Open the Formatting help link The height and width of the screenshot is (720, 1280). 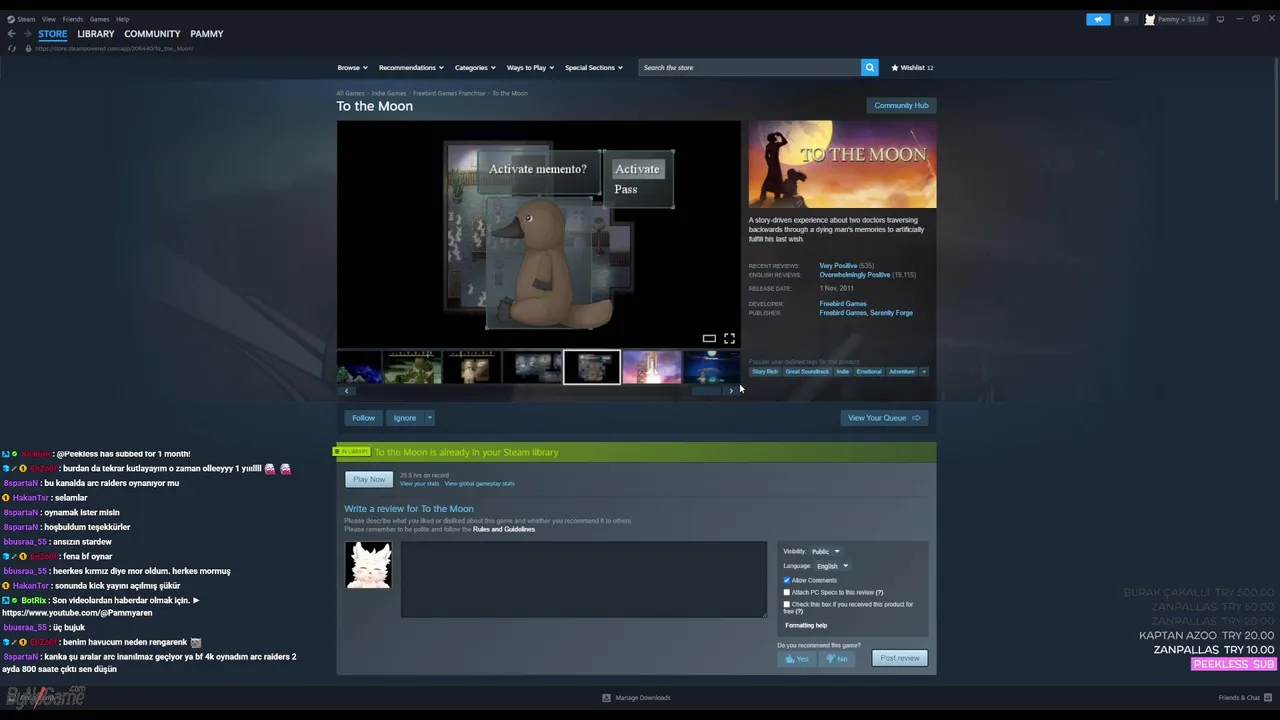click(806, 626)
